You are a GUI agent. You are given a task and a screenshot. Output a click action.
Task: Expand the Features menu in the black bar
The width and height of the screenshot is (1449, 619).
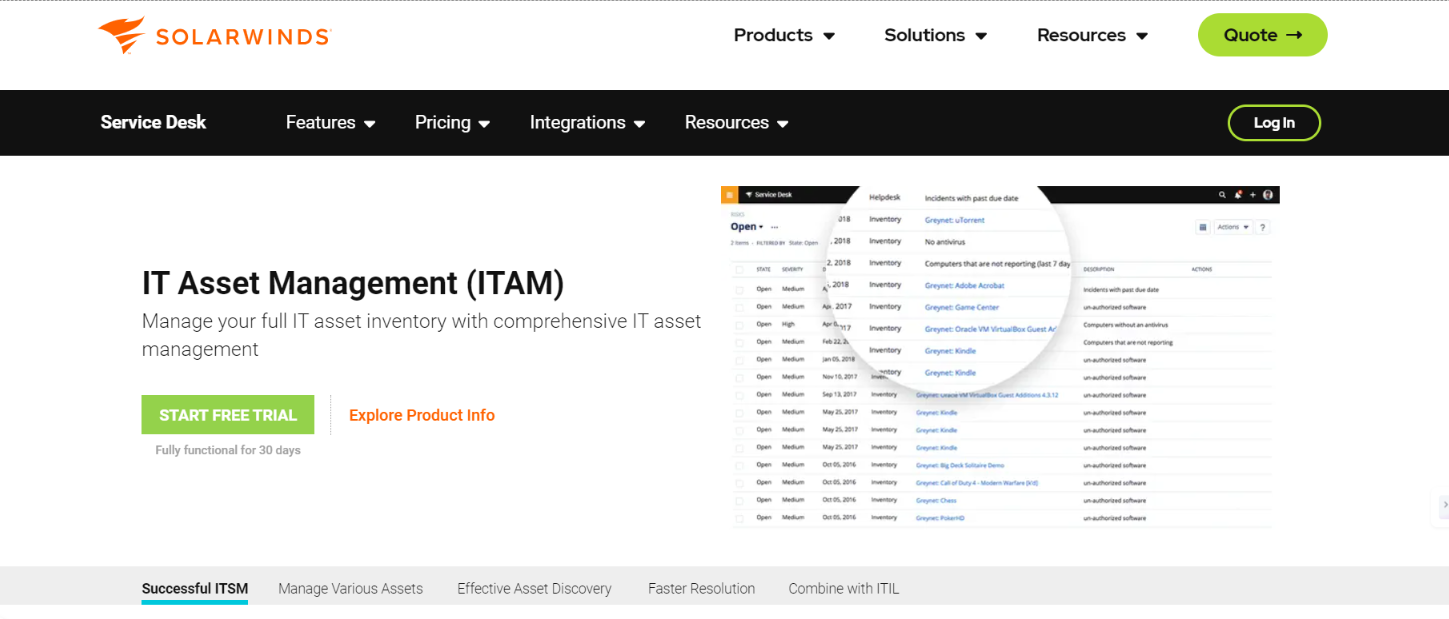tap(330, 123)
